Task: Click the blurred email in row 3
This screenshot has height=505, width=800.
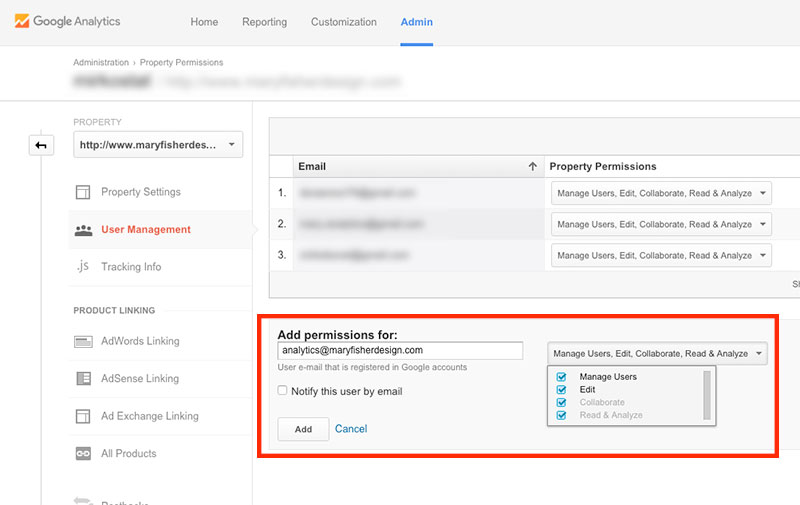Action: [355, 255]
